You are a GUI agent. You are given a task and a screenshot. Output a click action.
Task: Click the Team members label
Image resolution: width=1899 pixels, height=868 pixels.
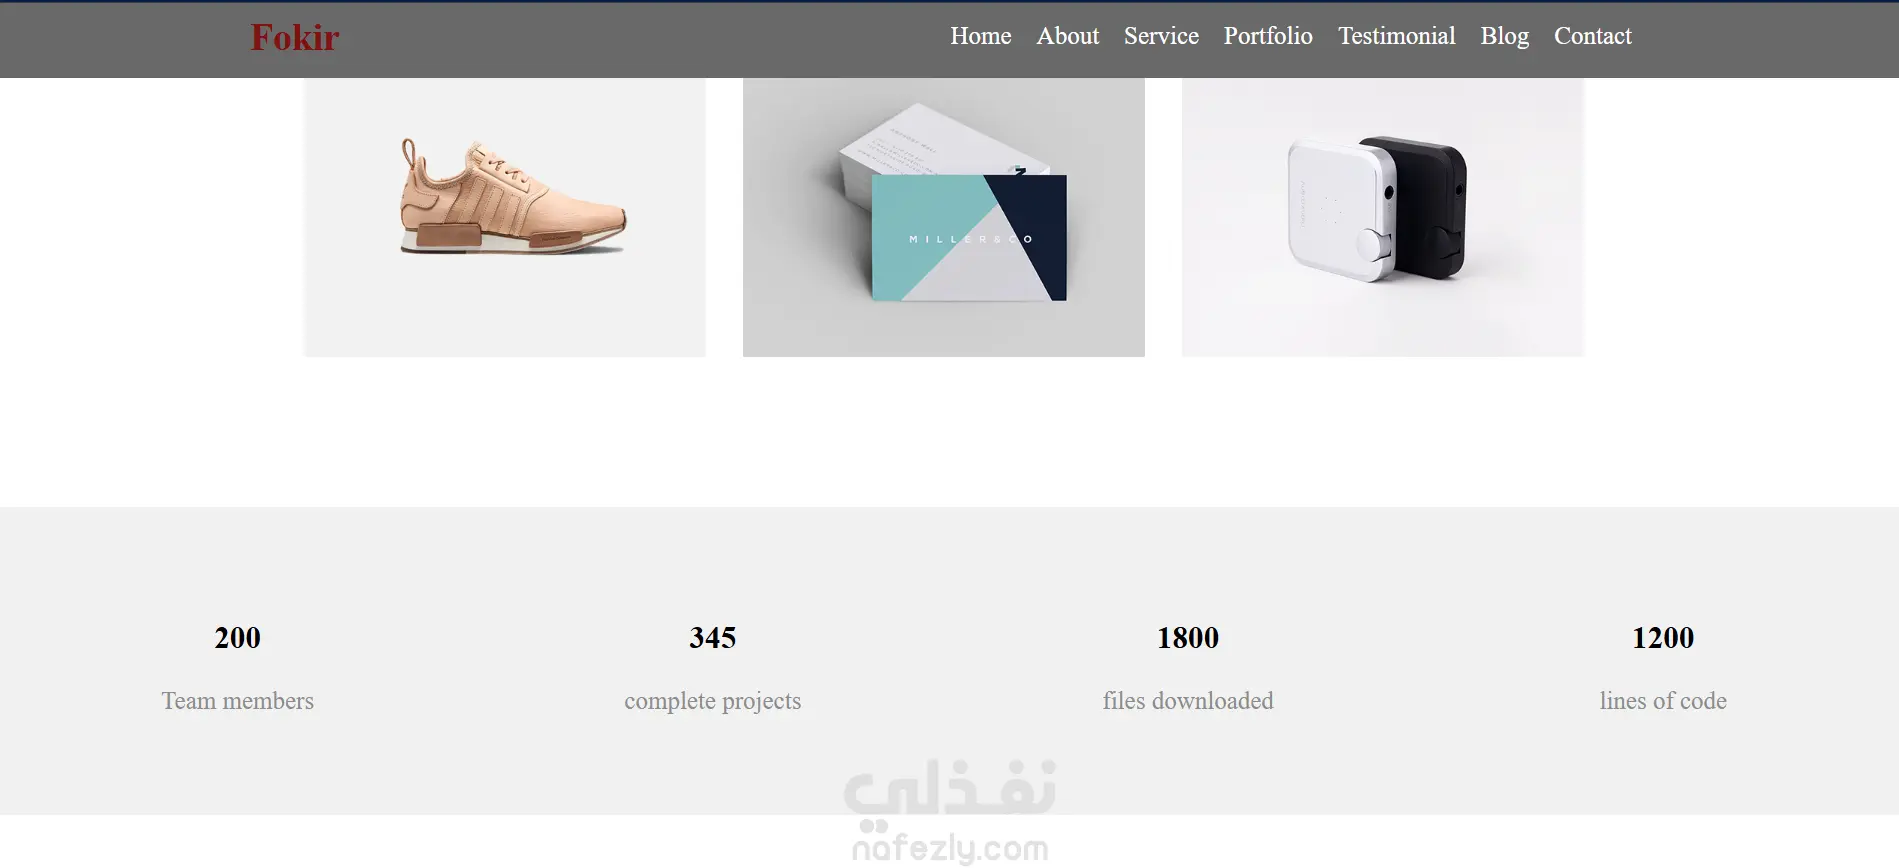(238, 701)
